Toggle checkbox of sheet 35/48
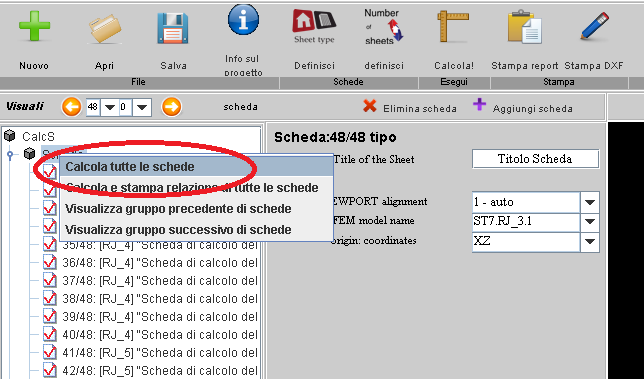 point(50,244)
